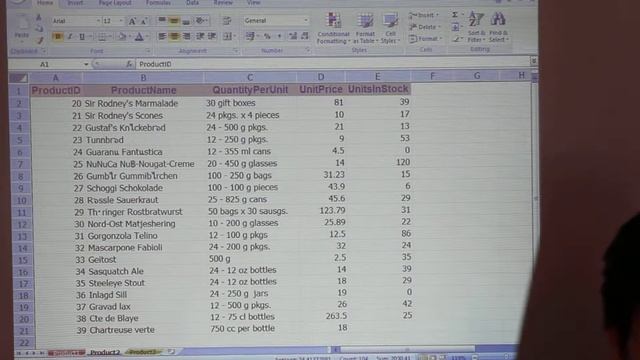640x360 pixels.
Task: Switch to the Formulas ribbon tab
Action: coord(159,3)
